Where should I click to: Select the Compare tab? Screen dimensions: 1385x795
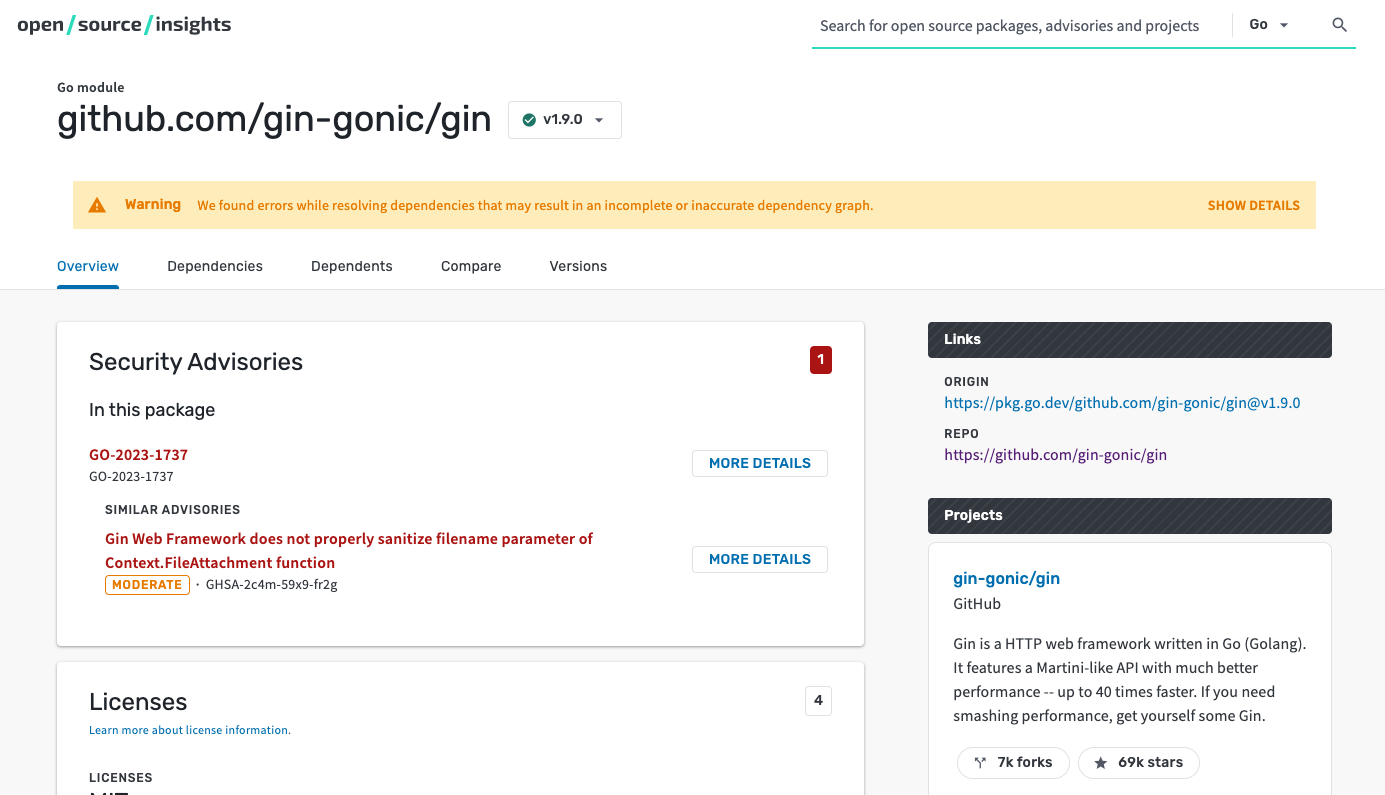click(470, 266)
